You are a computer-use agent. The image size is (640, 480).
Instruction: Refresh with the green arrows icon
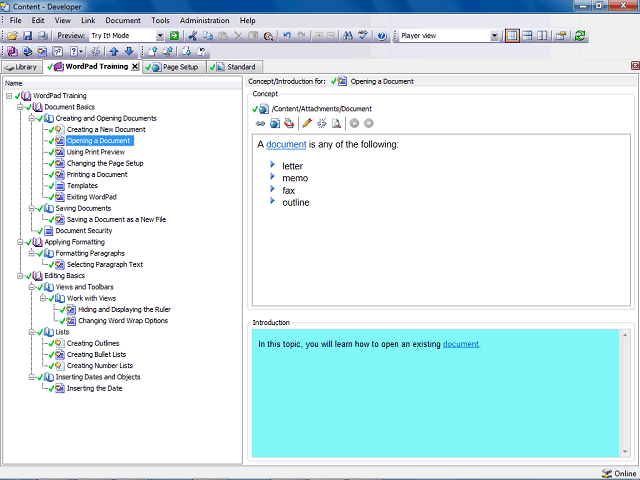click(580, 36)
